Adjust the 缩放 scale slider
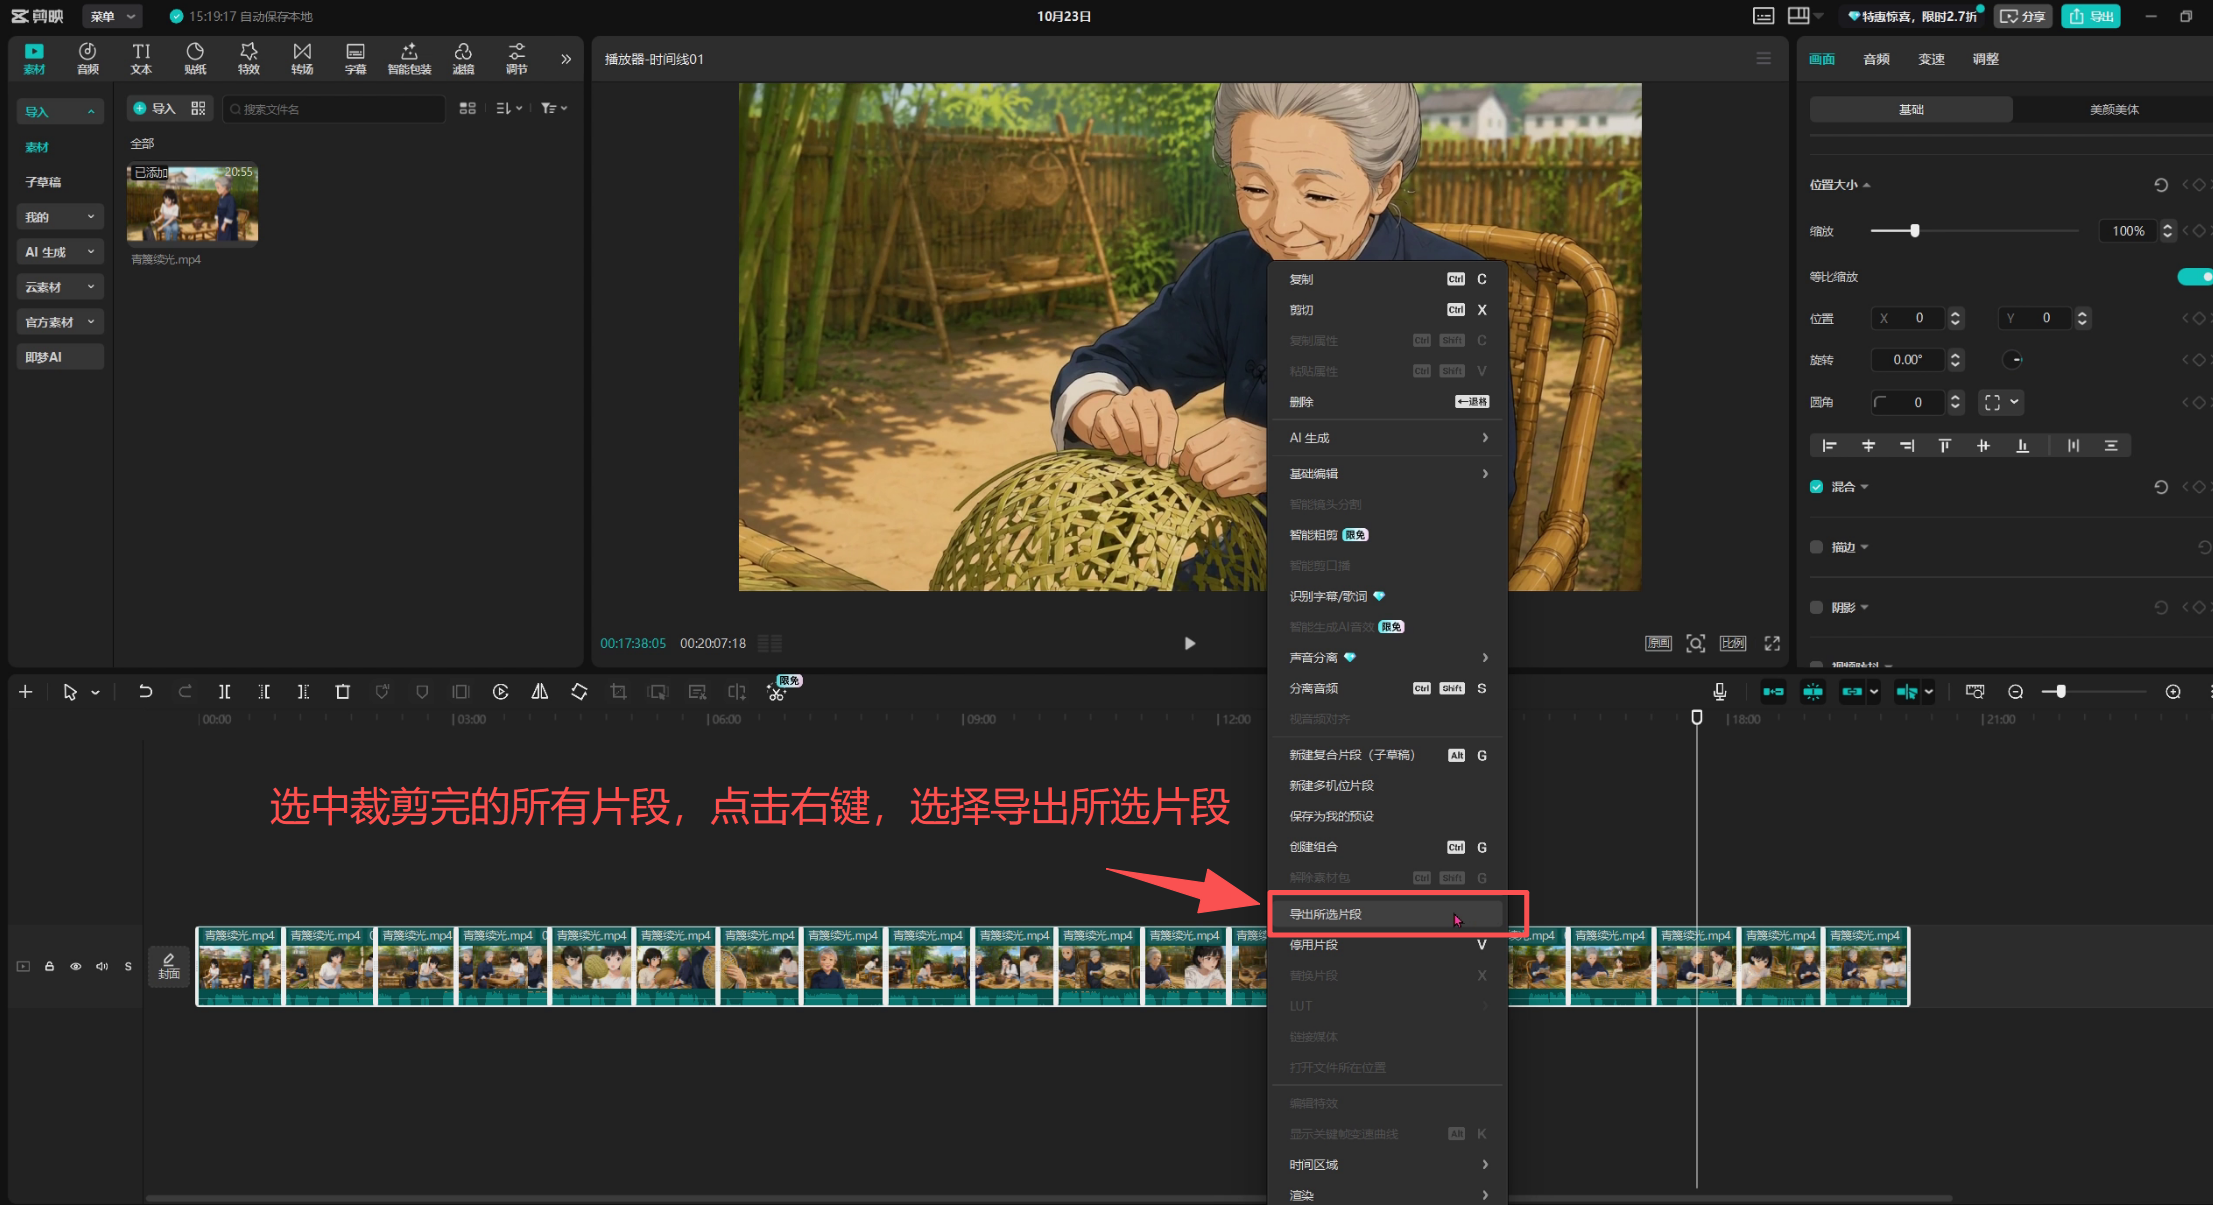Image resolution: width=2213 pixels, height=1205 pixels. point(1974,231)
